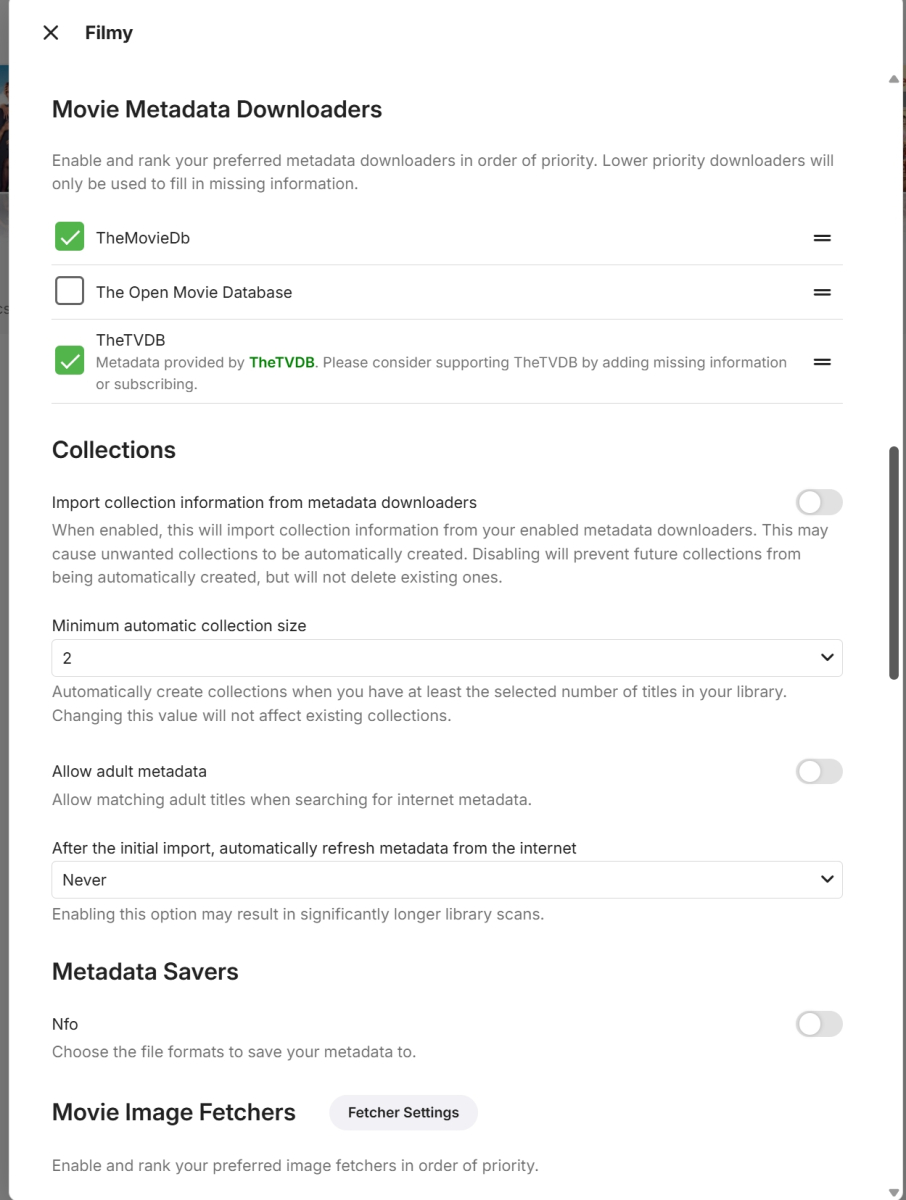Viewport: 906px width, 1200px height.
Task: Follow the green TheTVDB link
Action: point(282,362)
